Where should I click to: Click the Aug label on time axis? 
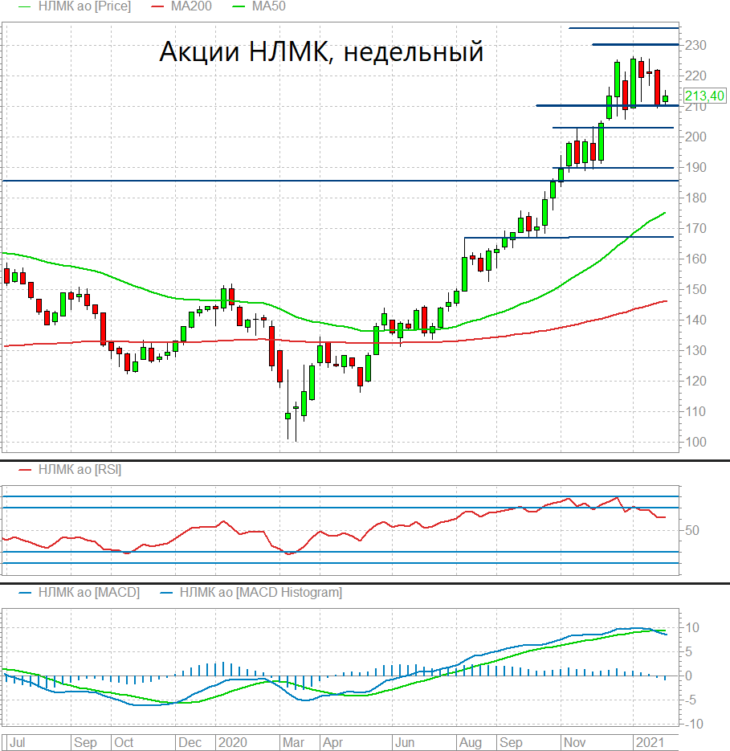click(x=470, y=742)
